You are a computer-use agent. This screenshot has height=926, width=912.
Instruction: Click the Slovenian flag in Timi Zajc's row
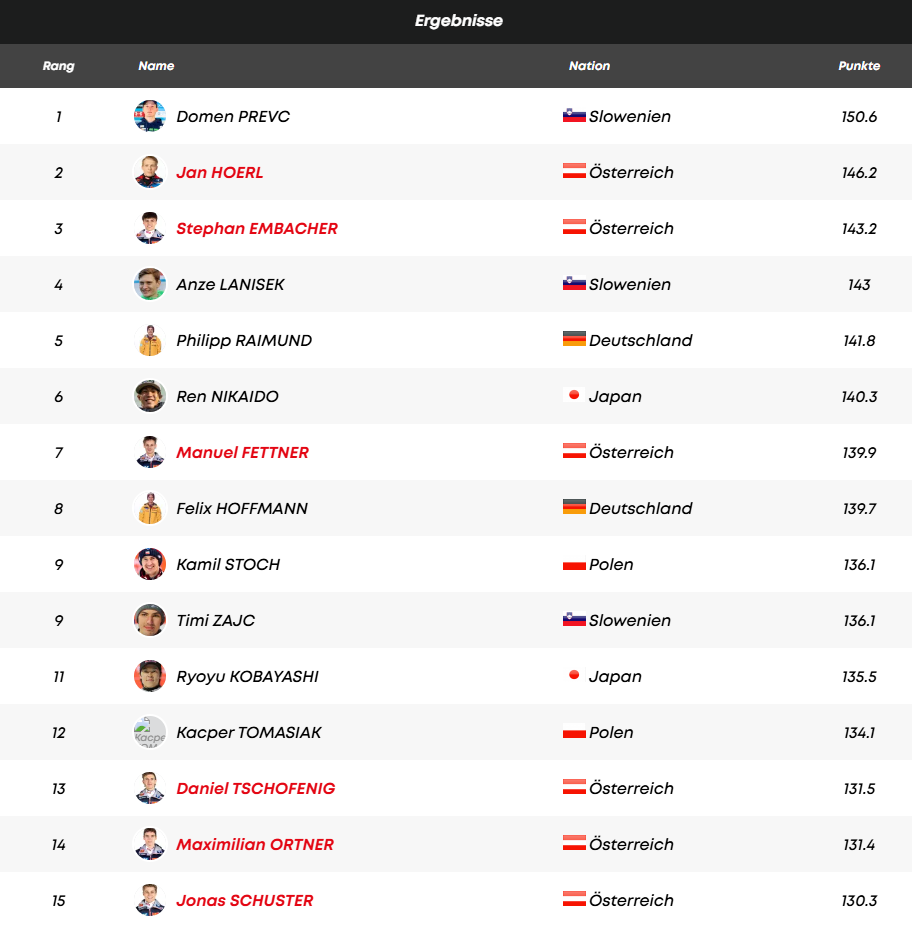click(574, 620)
